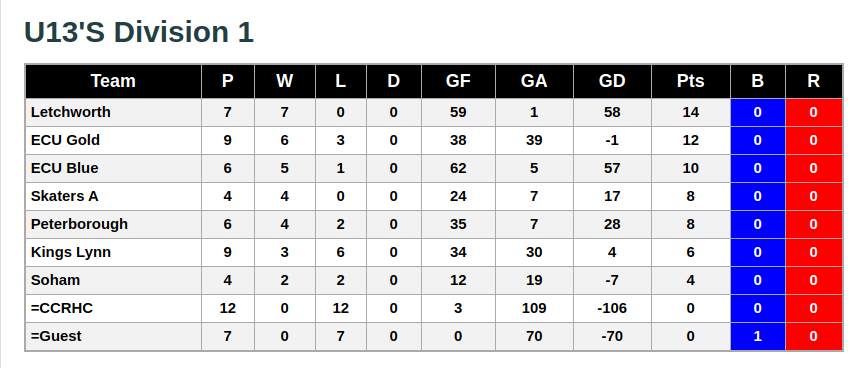The height and width of the screenshot is (368, 850).
Task: Click the =Guest team cell
Action: pyautogui.click(x=113, y=337)
